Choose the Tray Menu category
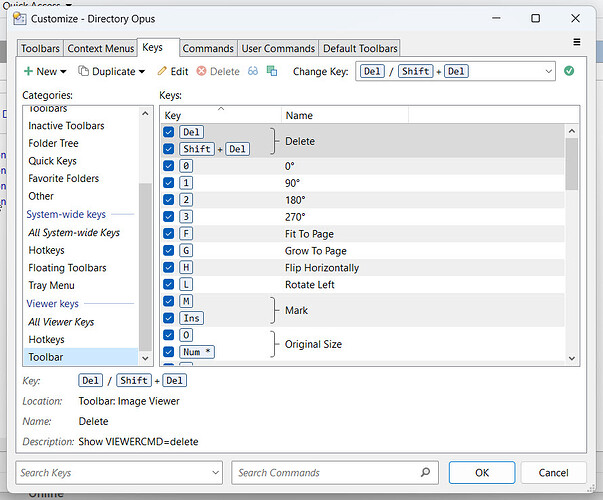The width and height of the screenshot is (603, 500). click(80, 285)
